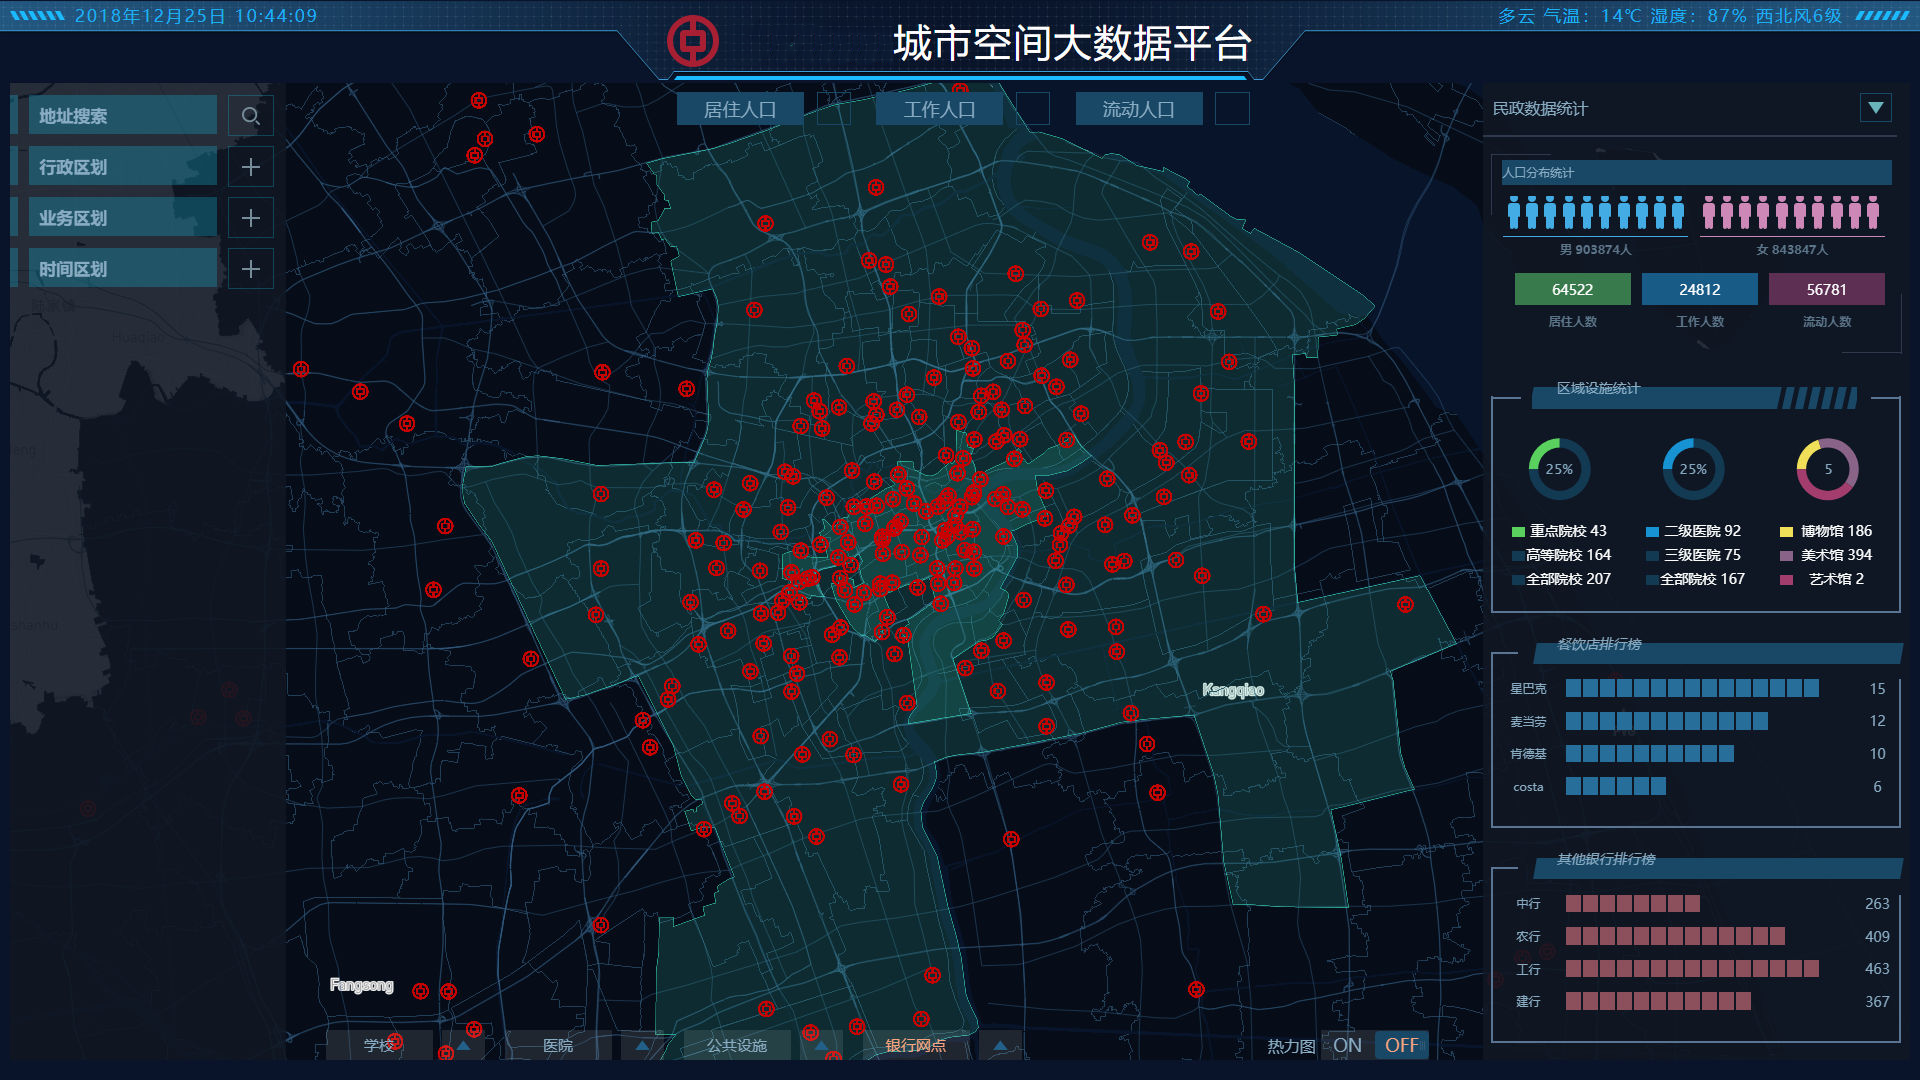Expand 业务区划 with its plus icon
The width and height of the screenshot is (1920, 1080).
[x=251, y=218]
